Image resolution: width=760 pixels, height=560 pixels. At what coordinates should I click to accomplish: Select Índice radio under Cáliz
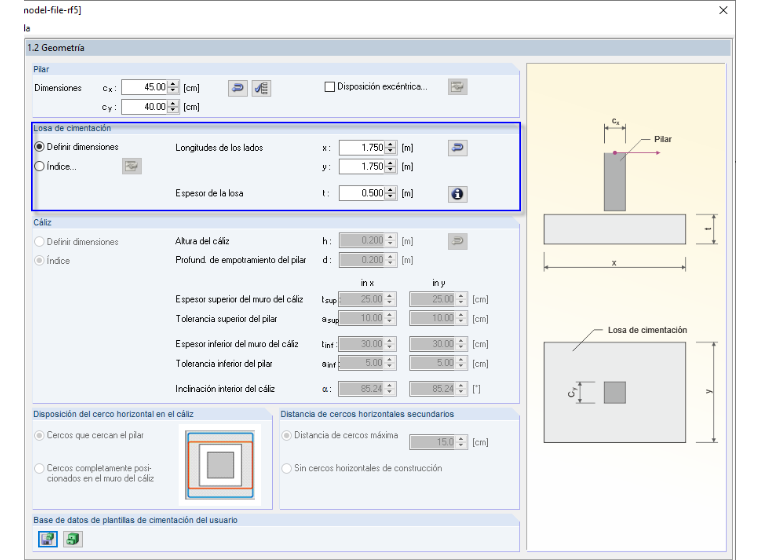point(40,260)
